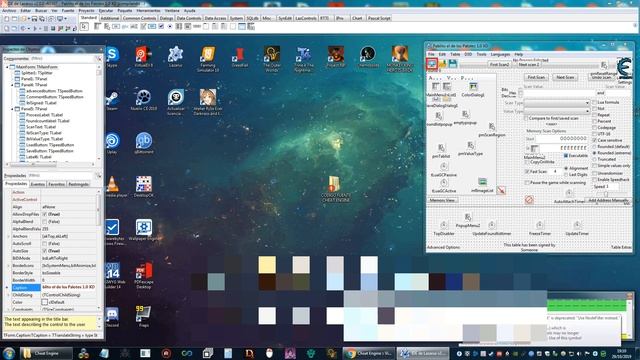This screenshot has height=360, width=640.
Task: Select the TMainMenu component in the palette
Action: click(x=98, y=27)
